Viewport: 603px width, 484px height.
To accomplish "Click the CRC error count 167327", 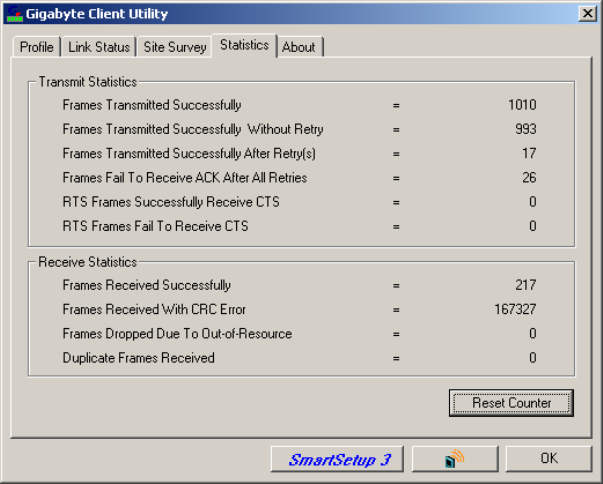I will coord(515,309).
